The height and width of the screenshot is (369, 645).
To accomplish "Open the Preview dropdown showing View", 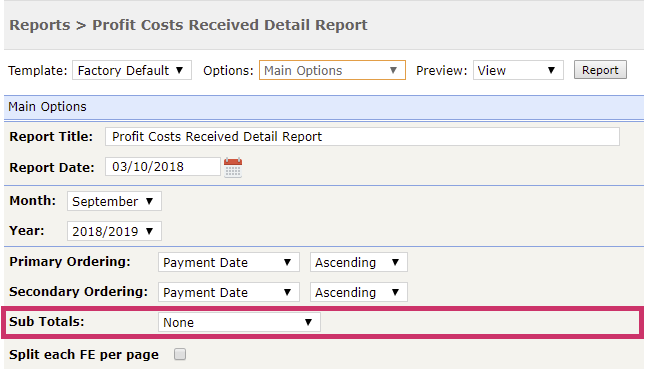I will pyautogui.click(x=518, y=70).
